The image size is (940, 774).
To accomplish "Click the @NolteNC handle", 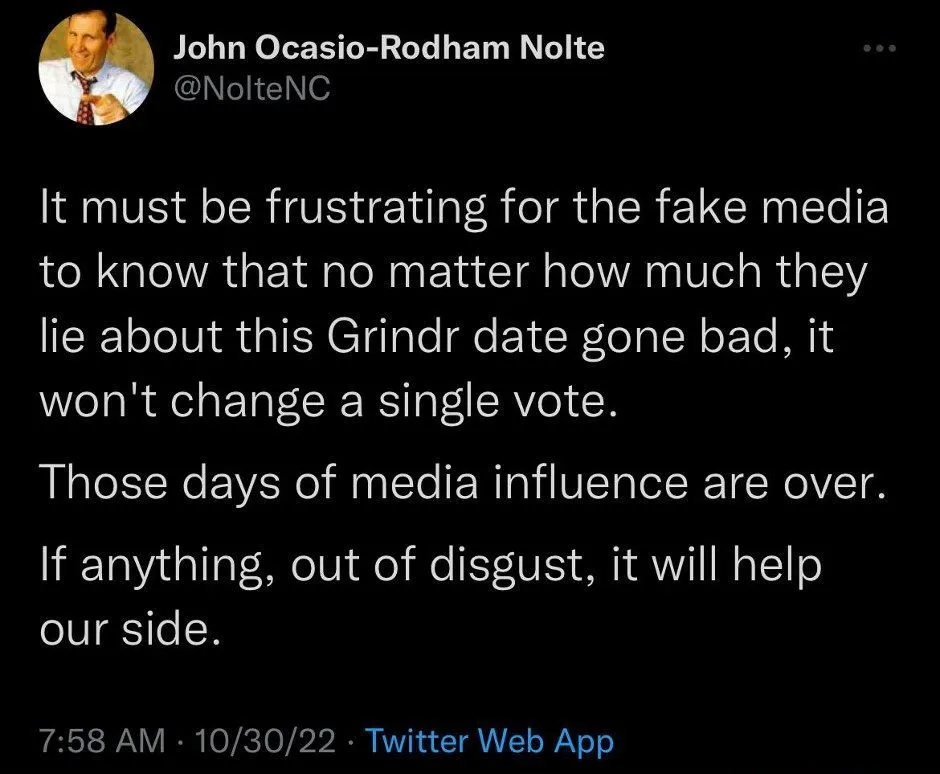I will pos(252,90).
